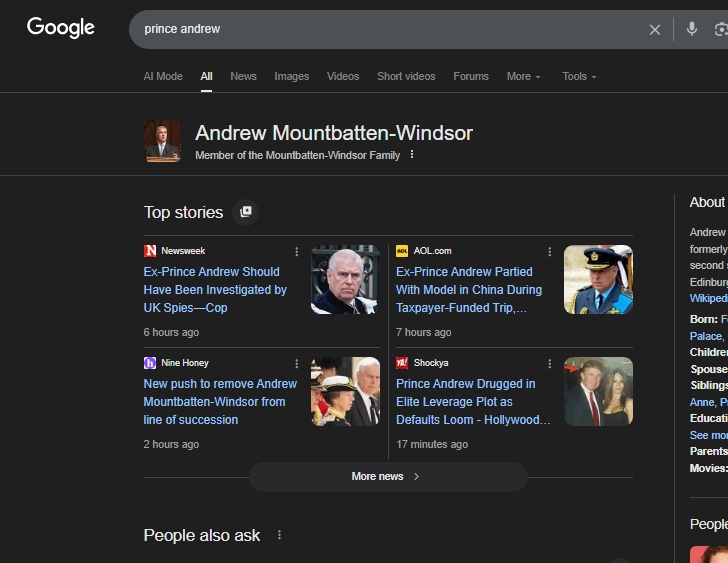This screenshot has height=563, width=728.
Task: Open options beside Mountbatten-Windsor Family subtitle
Action: pyautogui.click(x=411, y=155)
